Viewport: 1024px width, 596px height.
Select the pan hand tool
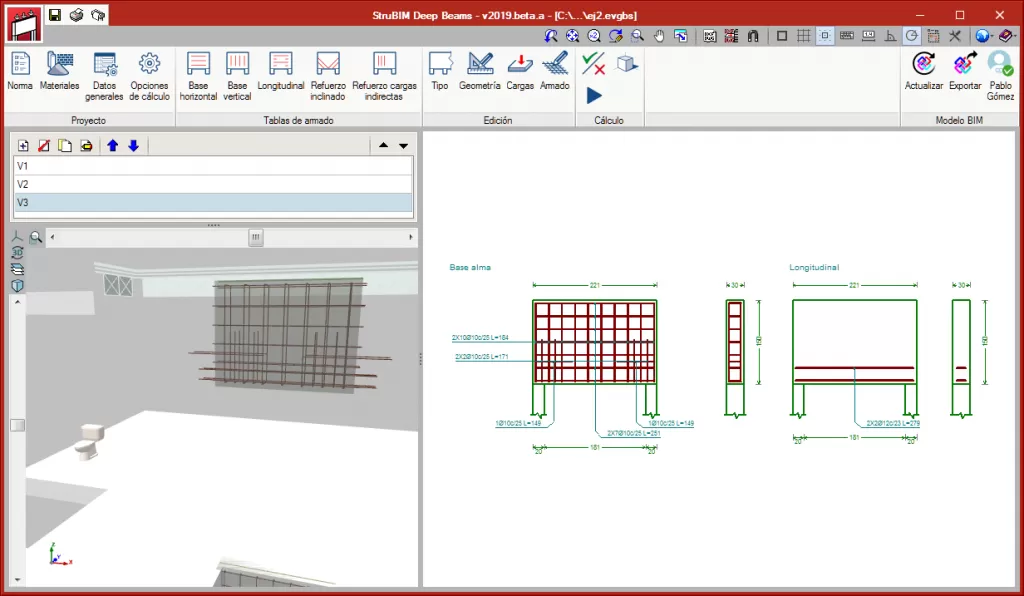click(x=659, y=35)
